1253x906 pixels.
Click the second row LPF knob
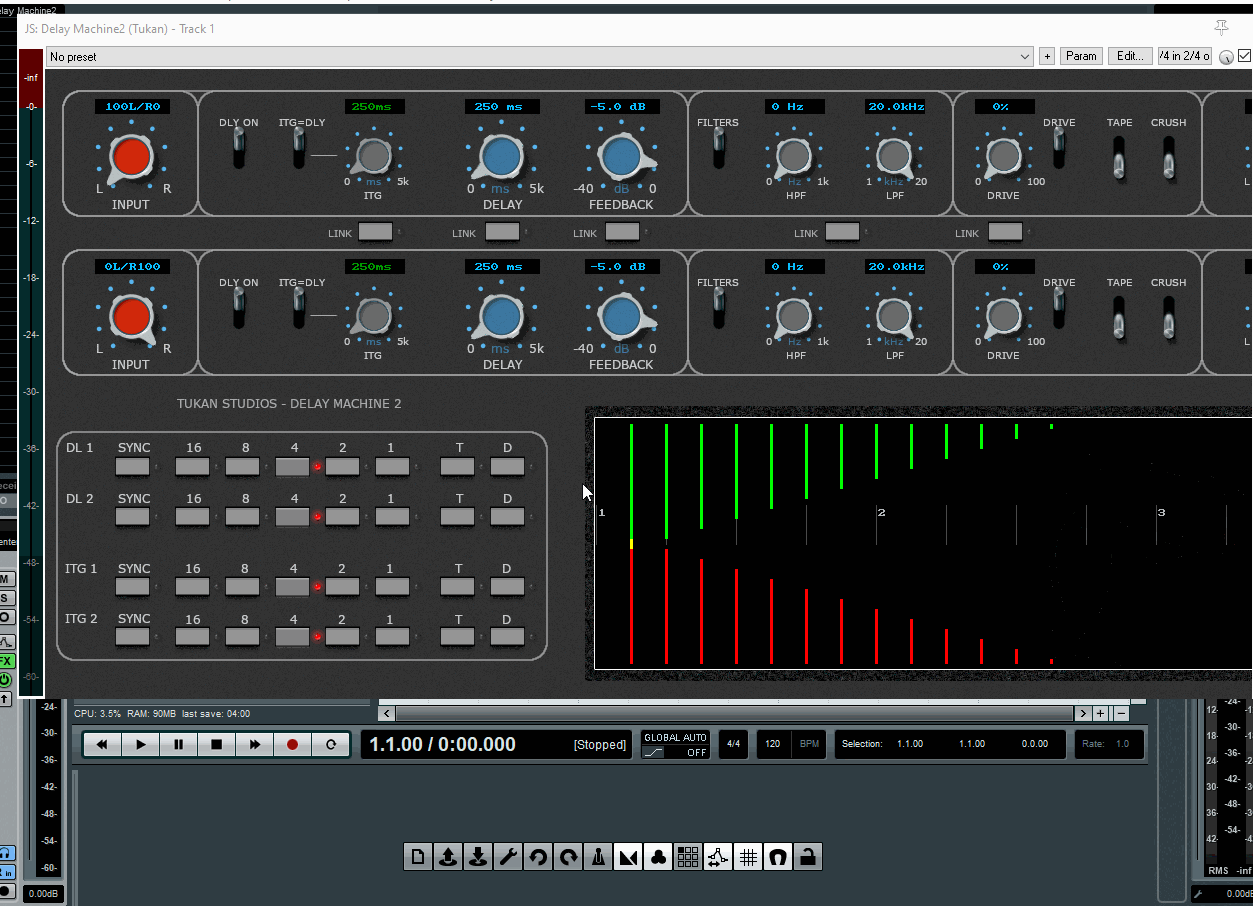click(x=893, y=316)
